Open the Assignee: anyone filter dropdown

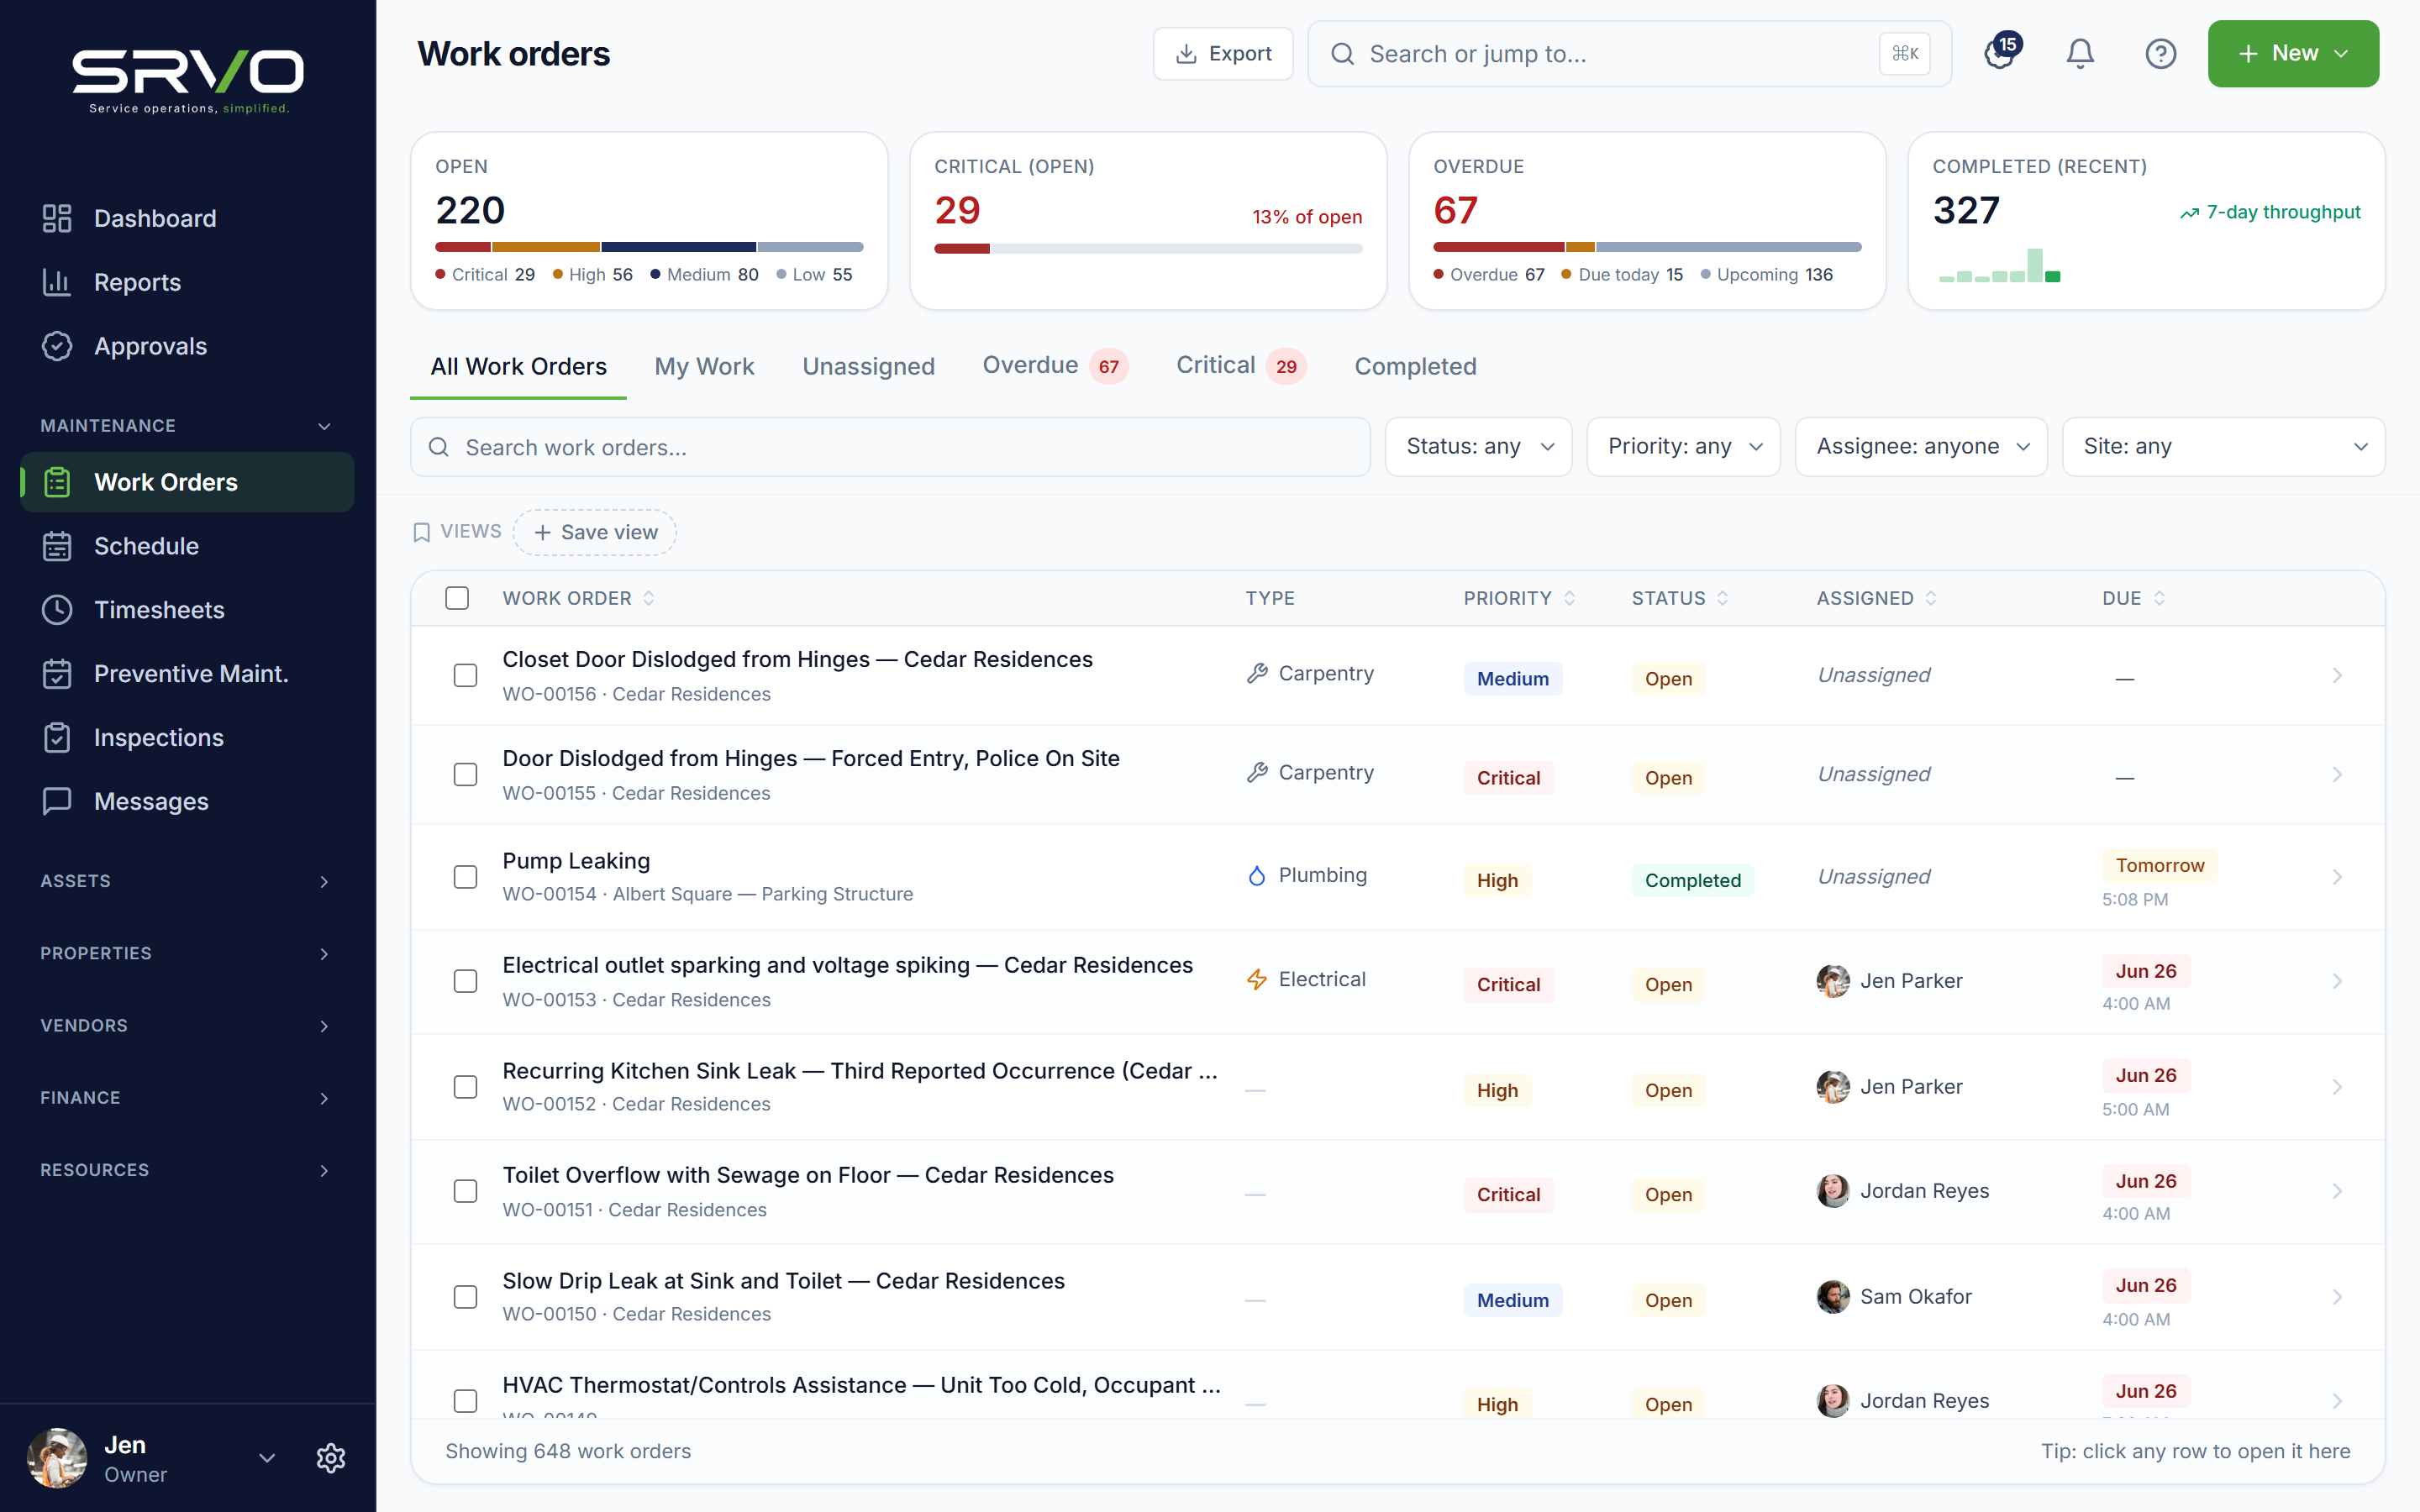(x=1921, y=447)
